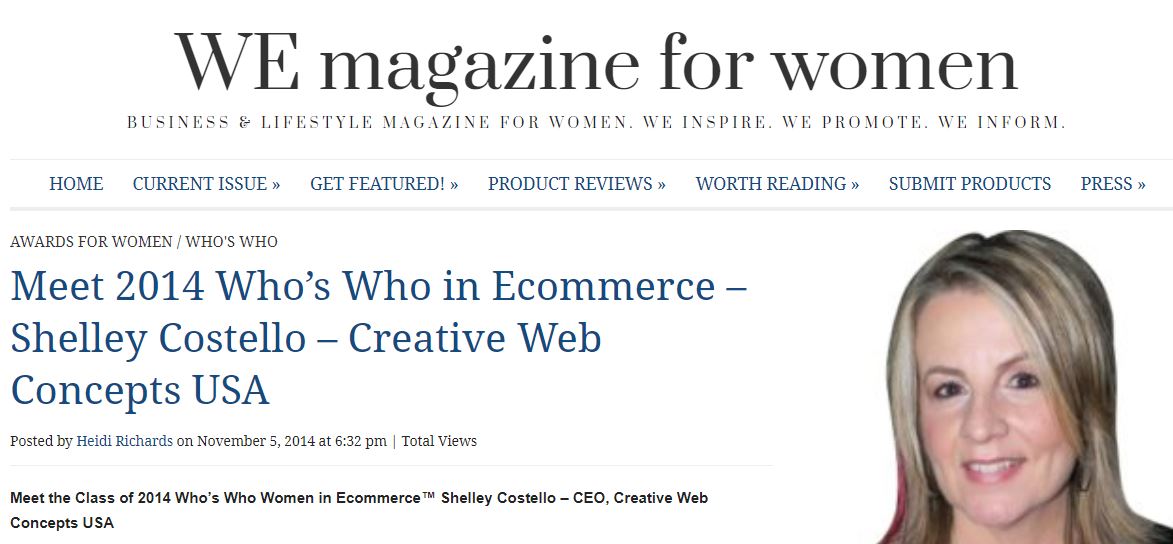Expand the PRESS menu
Image resolution: width=1173 pixels, height=544 pixels.
(1112, 184)
